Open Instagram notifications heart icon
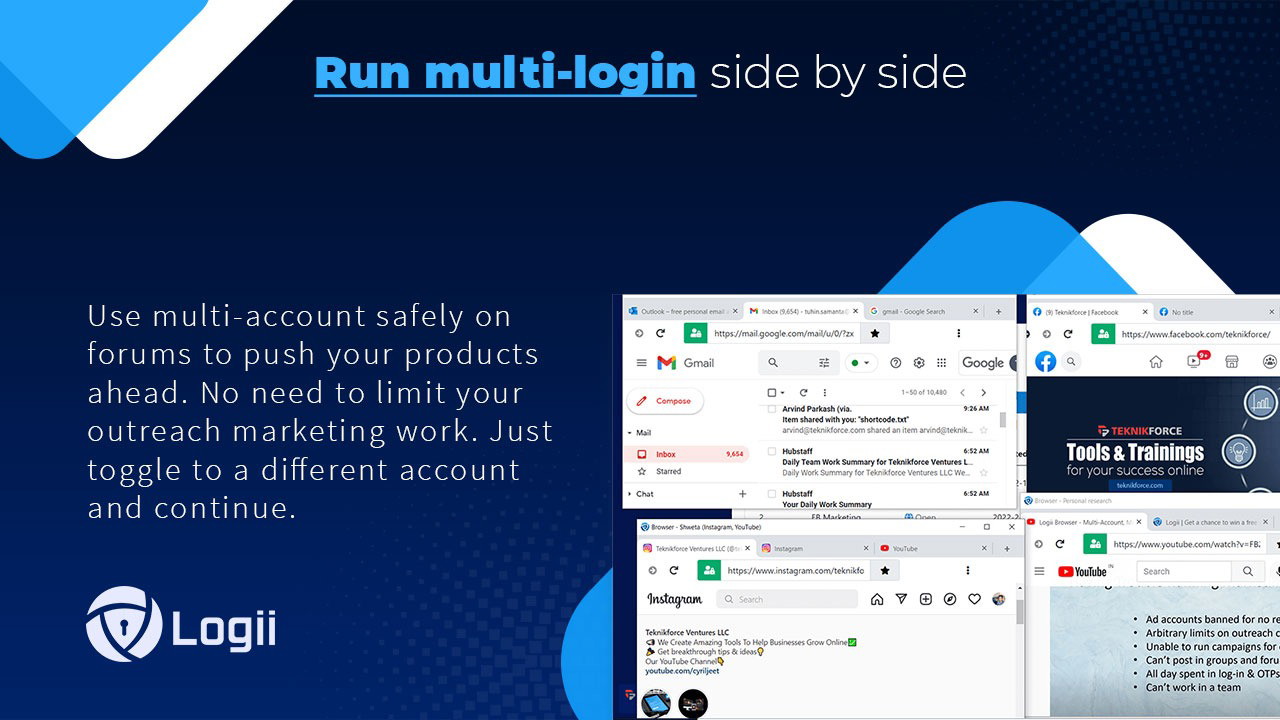Image resolution: width=1280 pixels, height=720 pixels. 974,599
